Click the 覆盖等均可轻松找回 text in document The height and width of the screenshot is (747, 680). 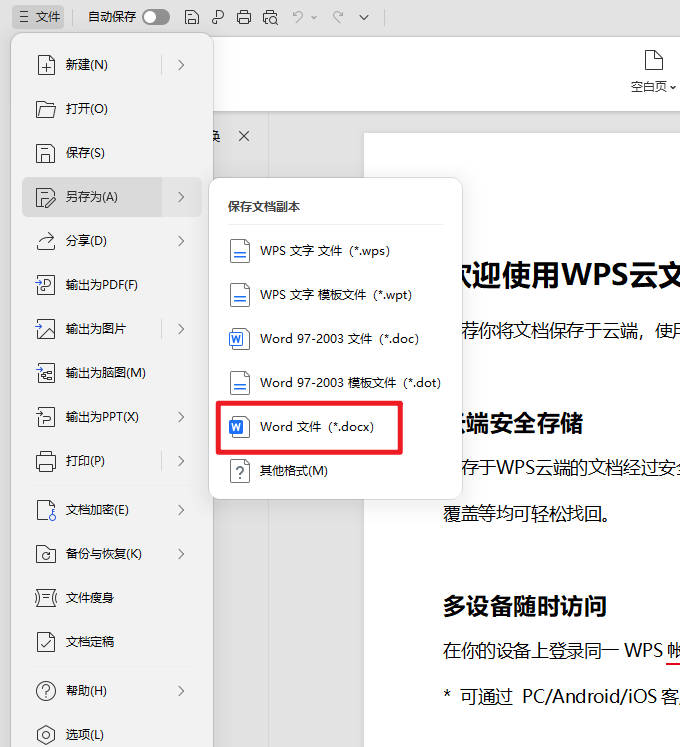526,514
